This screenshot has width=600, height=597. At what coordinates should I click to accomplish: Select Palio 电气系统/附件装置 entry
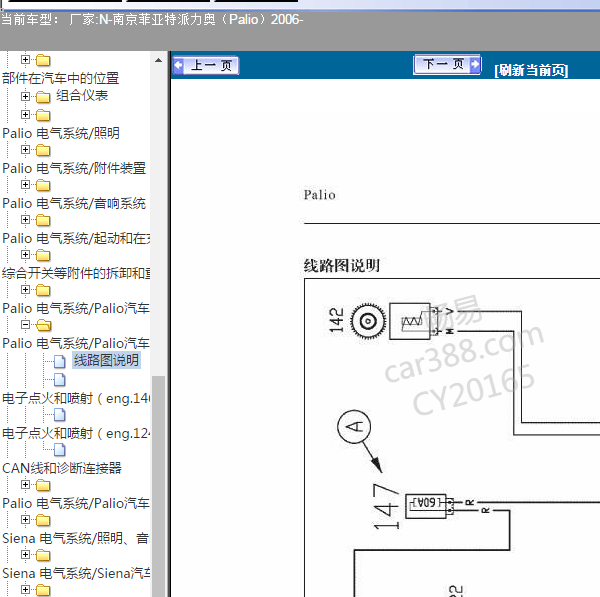74,168
